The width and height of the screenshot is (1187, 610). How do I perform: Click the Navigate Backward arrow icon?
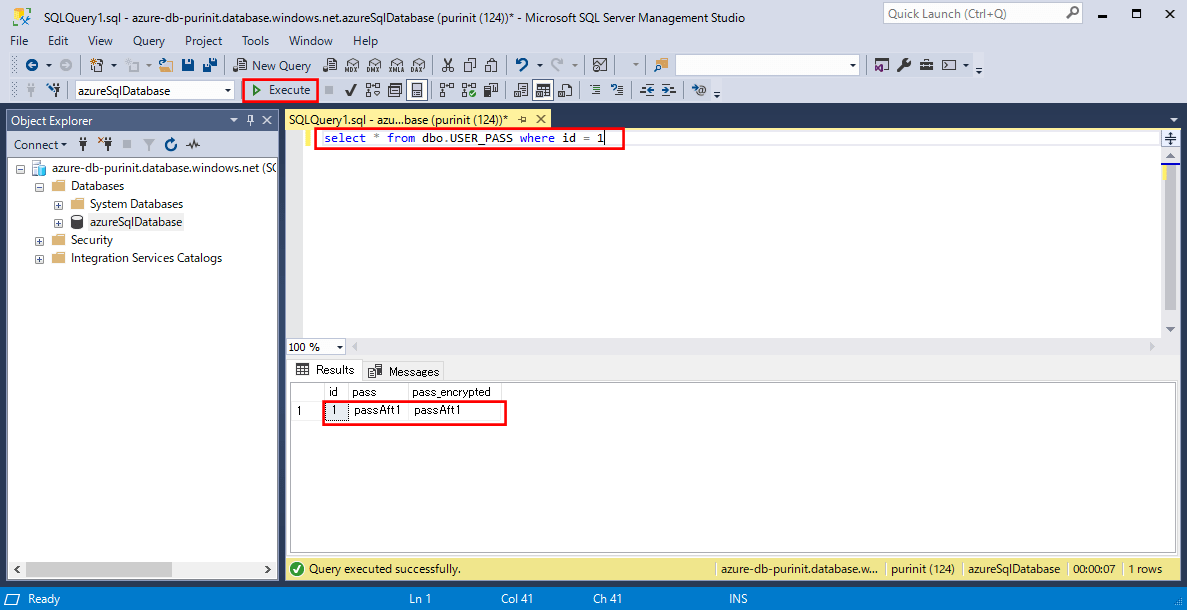32,66
